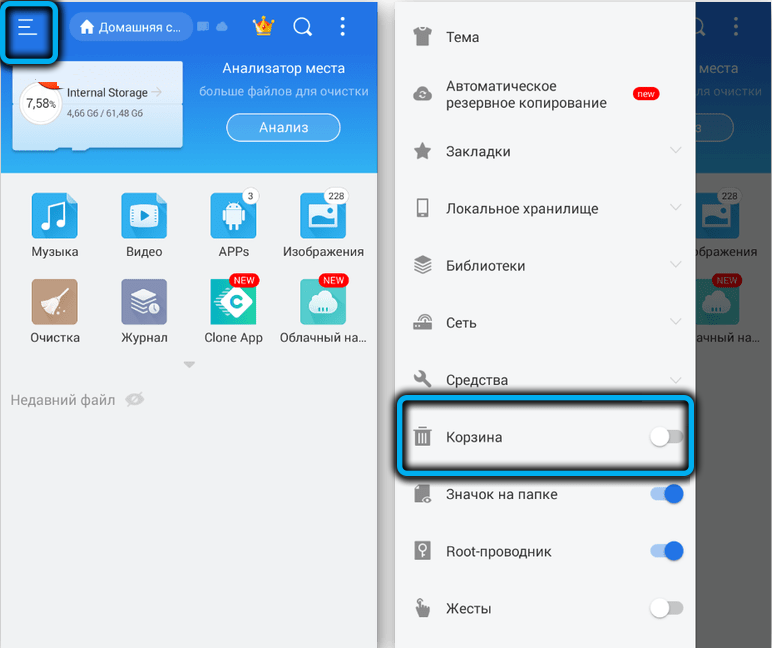Image resolution: width=772 pixels, height=648 pixels.
Task: Launch the Очистка cleaner tool
Action: click(x=55, y=311)
